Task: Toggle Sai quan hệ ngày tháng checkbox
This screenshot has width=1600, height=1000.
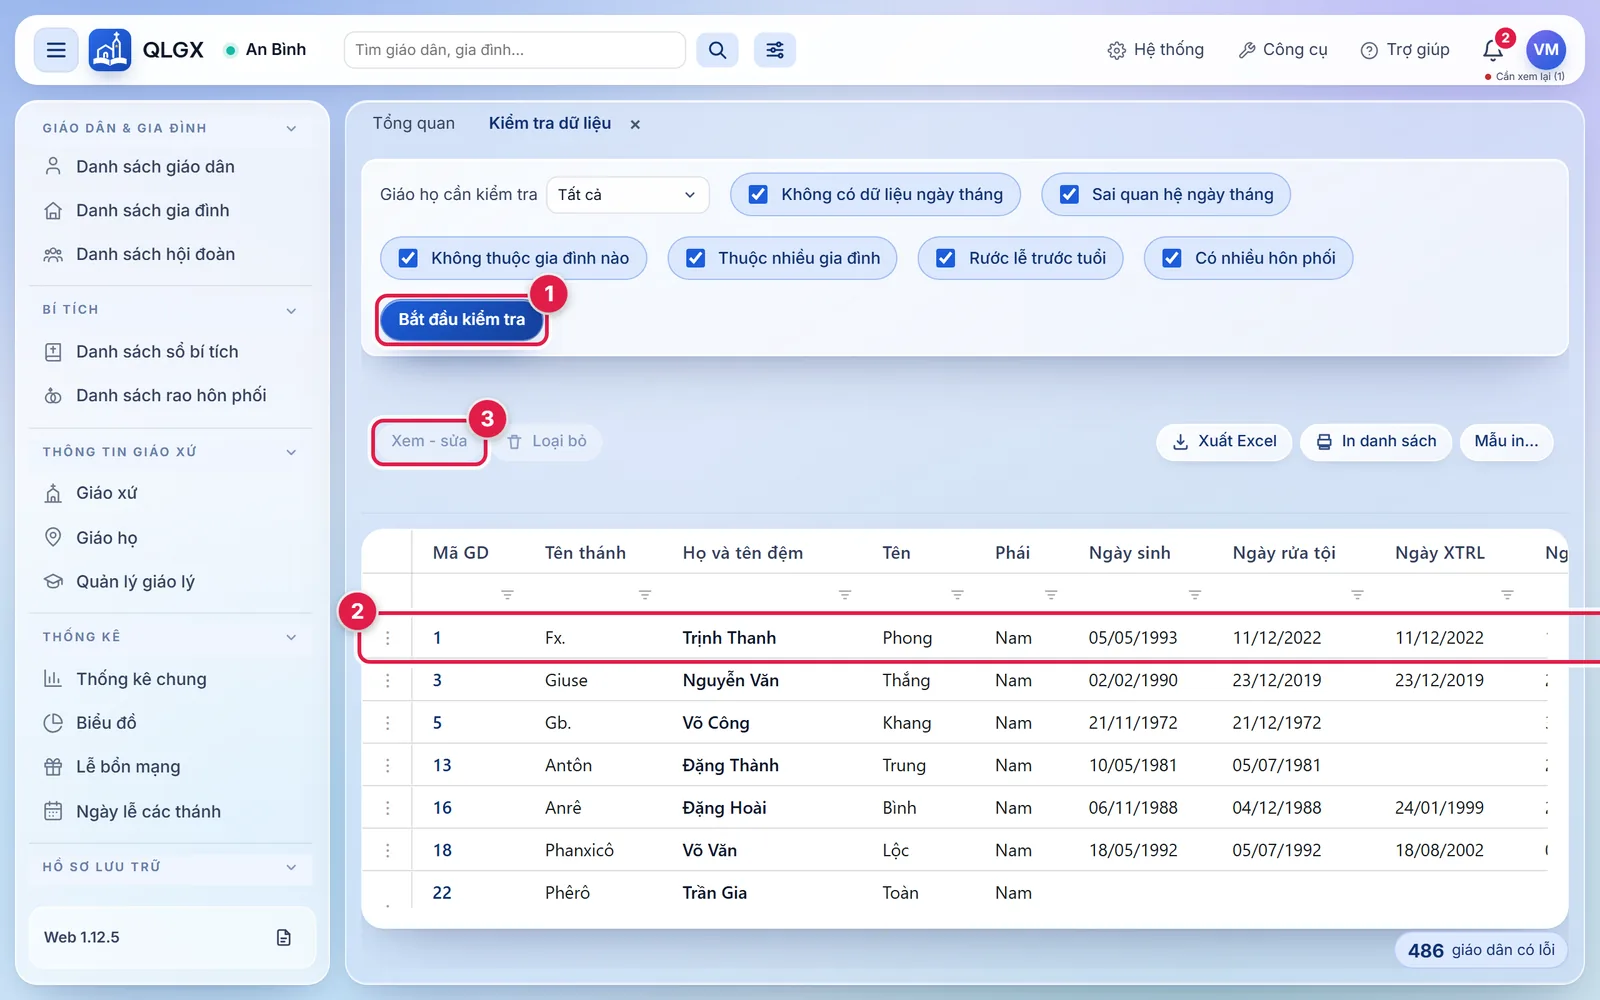Action: (x=1069, y=195)
